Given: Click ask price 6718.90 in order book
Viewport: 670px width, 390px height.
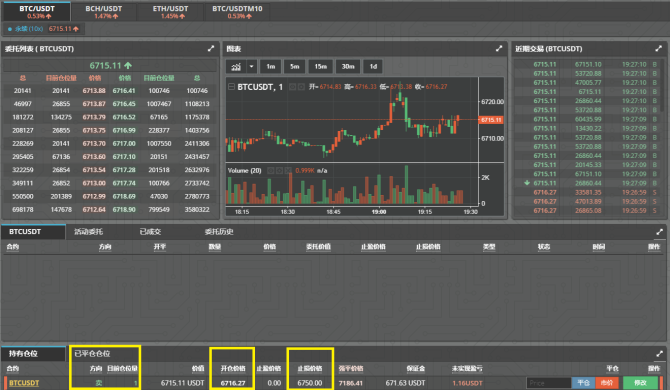Looking at the screenshot, I should pyautogui.click(x=124, y=210).
